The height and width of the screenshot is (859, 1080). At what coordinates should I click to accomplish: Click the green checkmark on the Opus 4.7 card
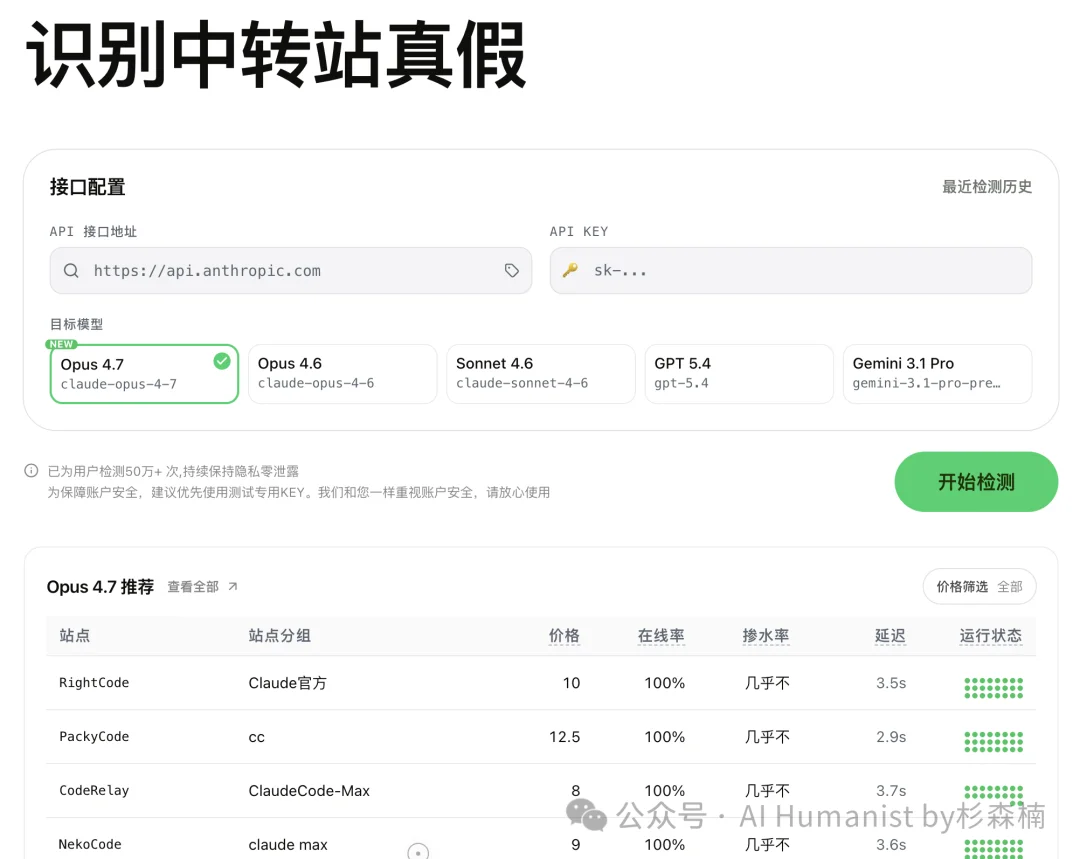coord(222,361)
